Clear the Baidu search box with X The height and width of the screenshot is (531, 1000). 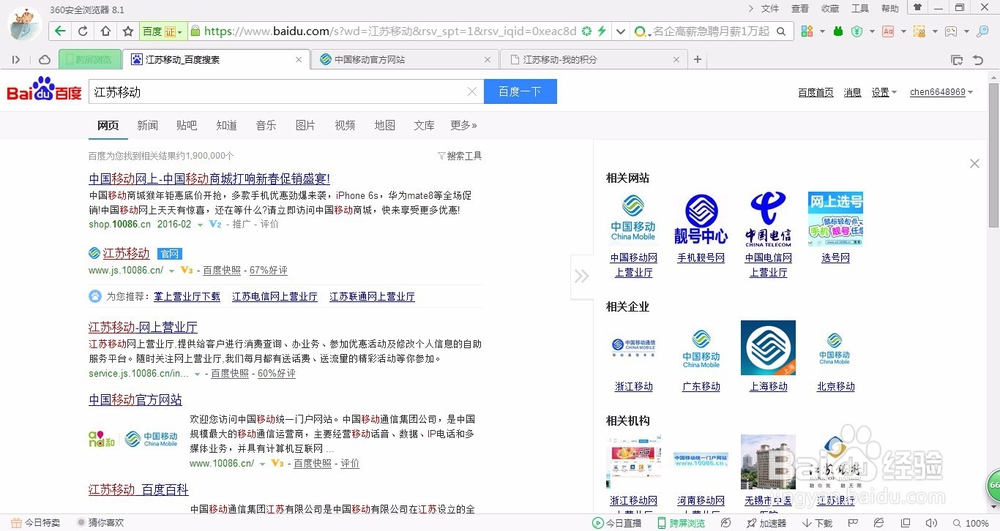pos(472,92)
